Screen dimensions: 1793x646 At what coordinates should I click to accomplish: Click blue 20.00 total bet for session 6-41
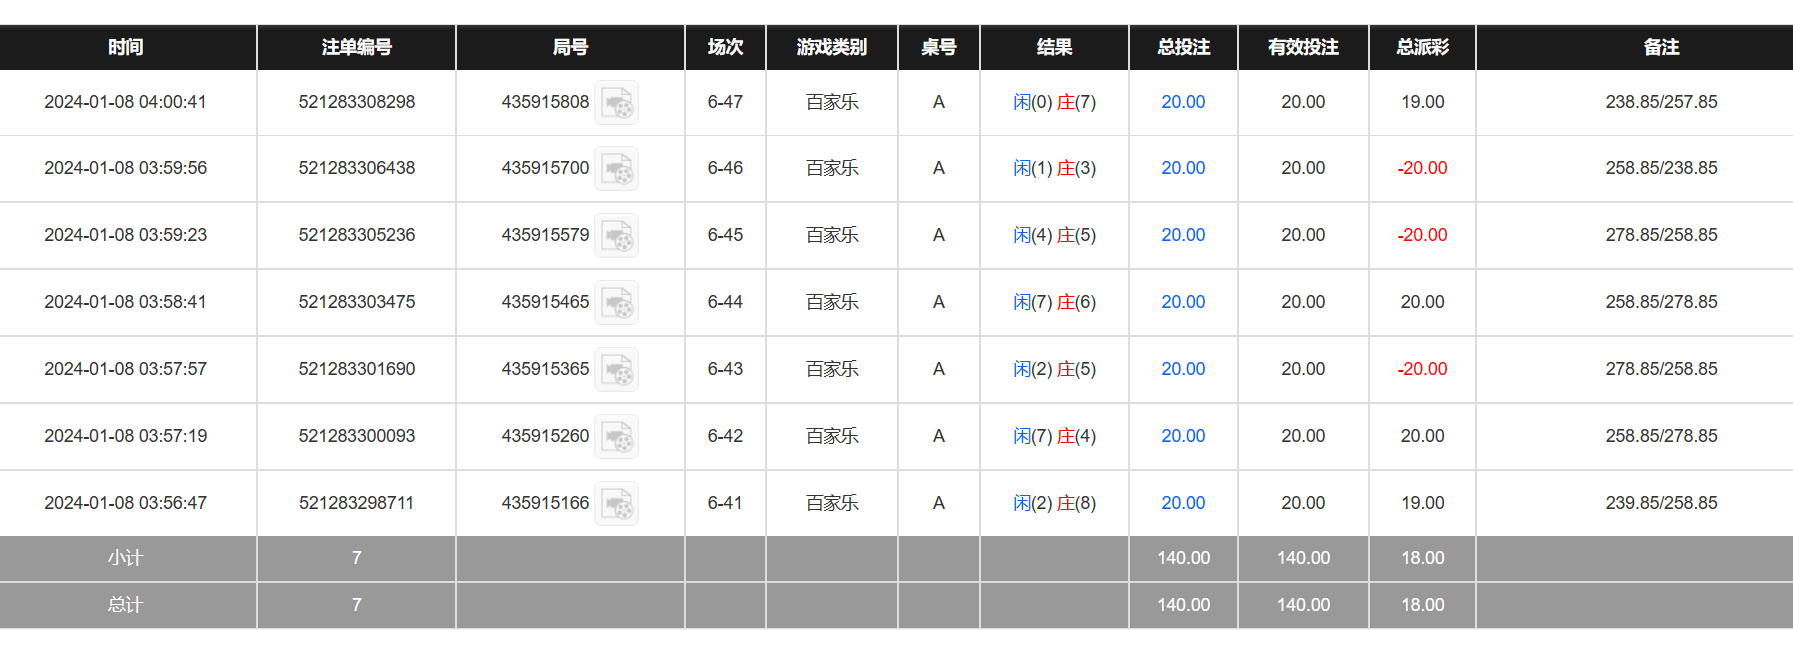(1183, 503)
